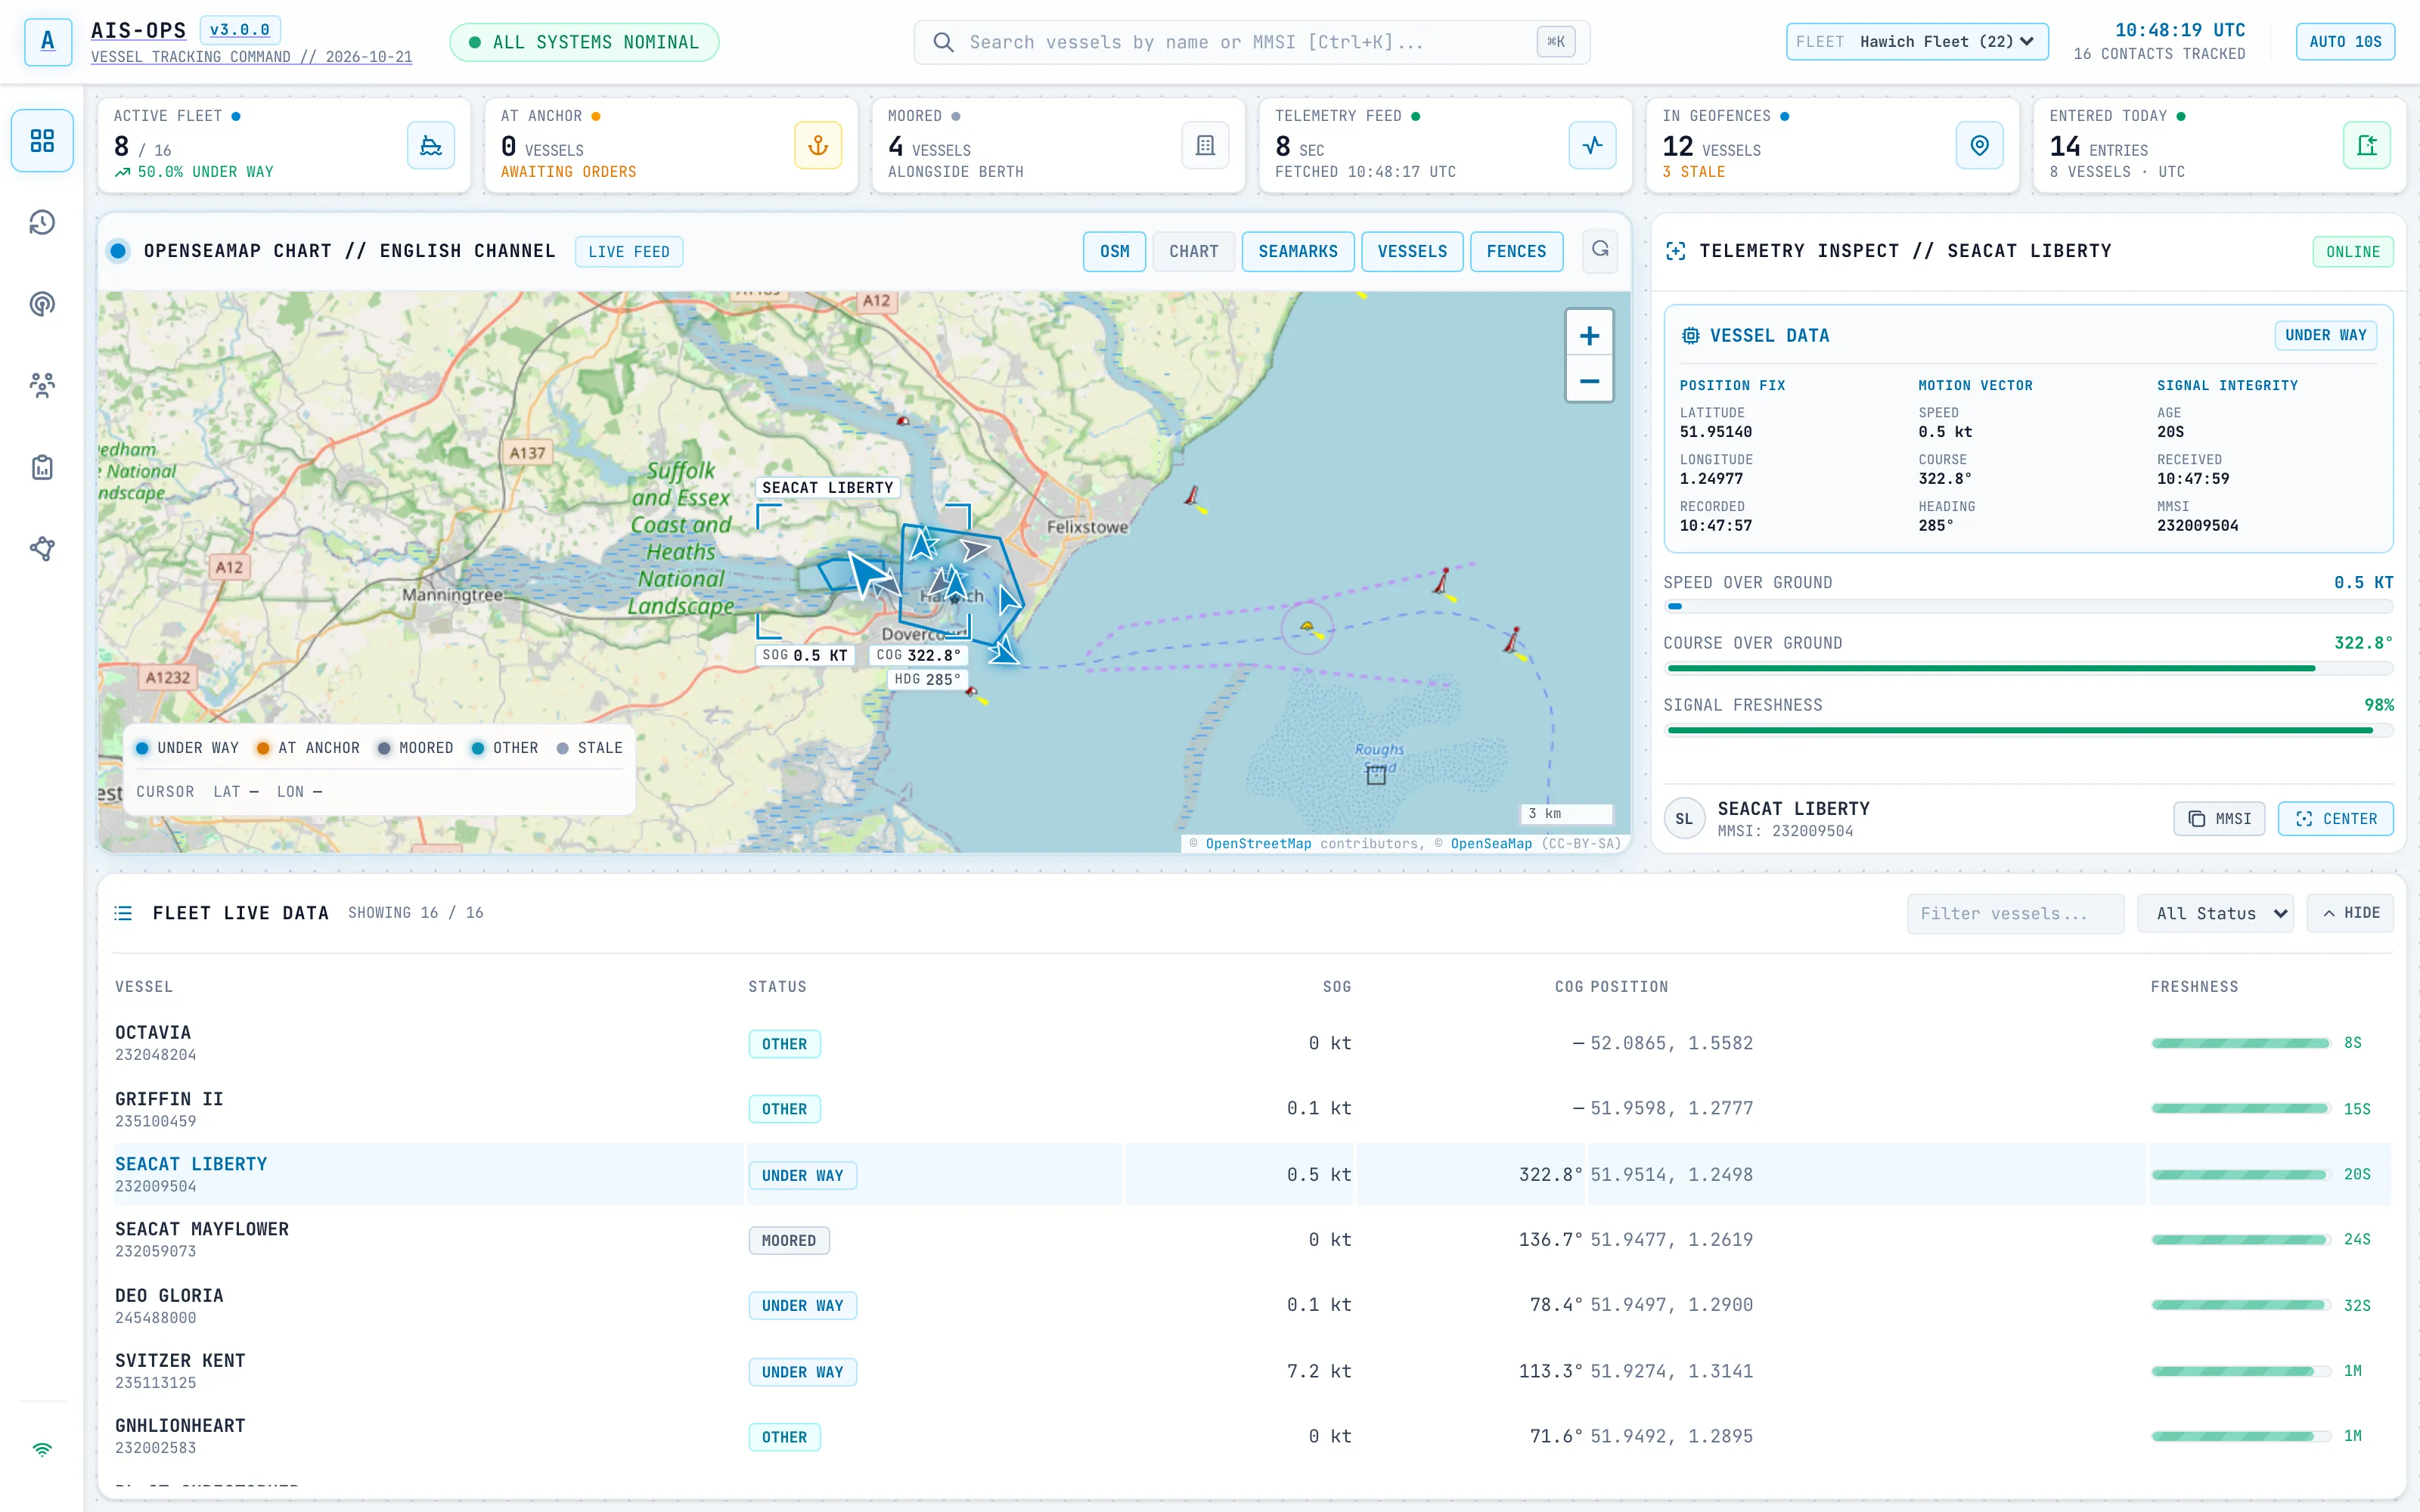
Task: Click the Vessel Tracking Command link
Action: pos(251,57)
